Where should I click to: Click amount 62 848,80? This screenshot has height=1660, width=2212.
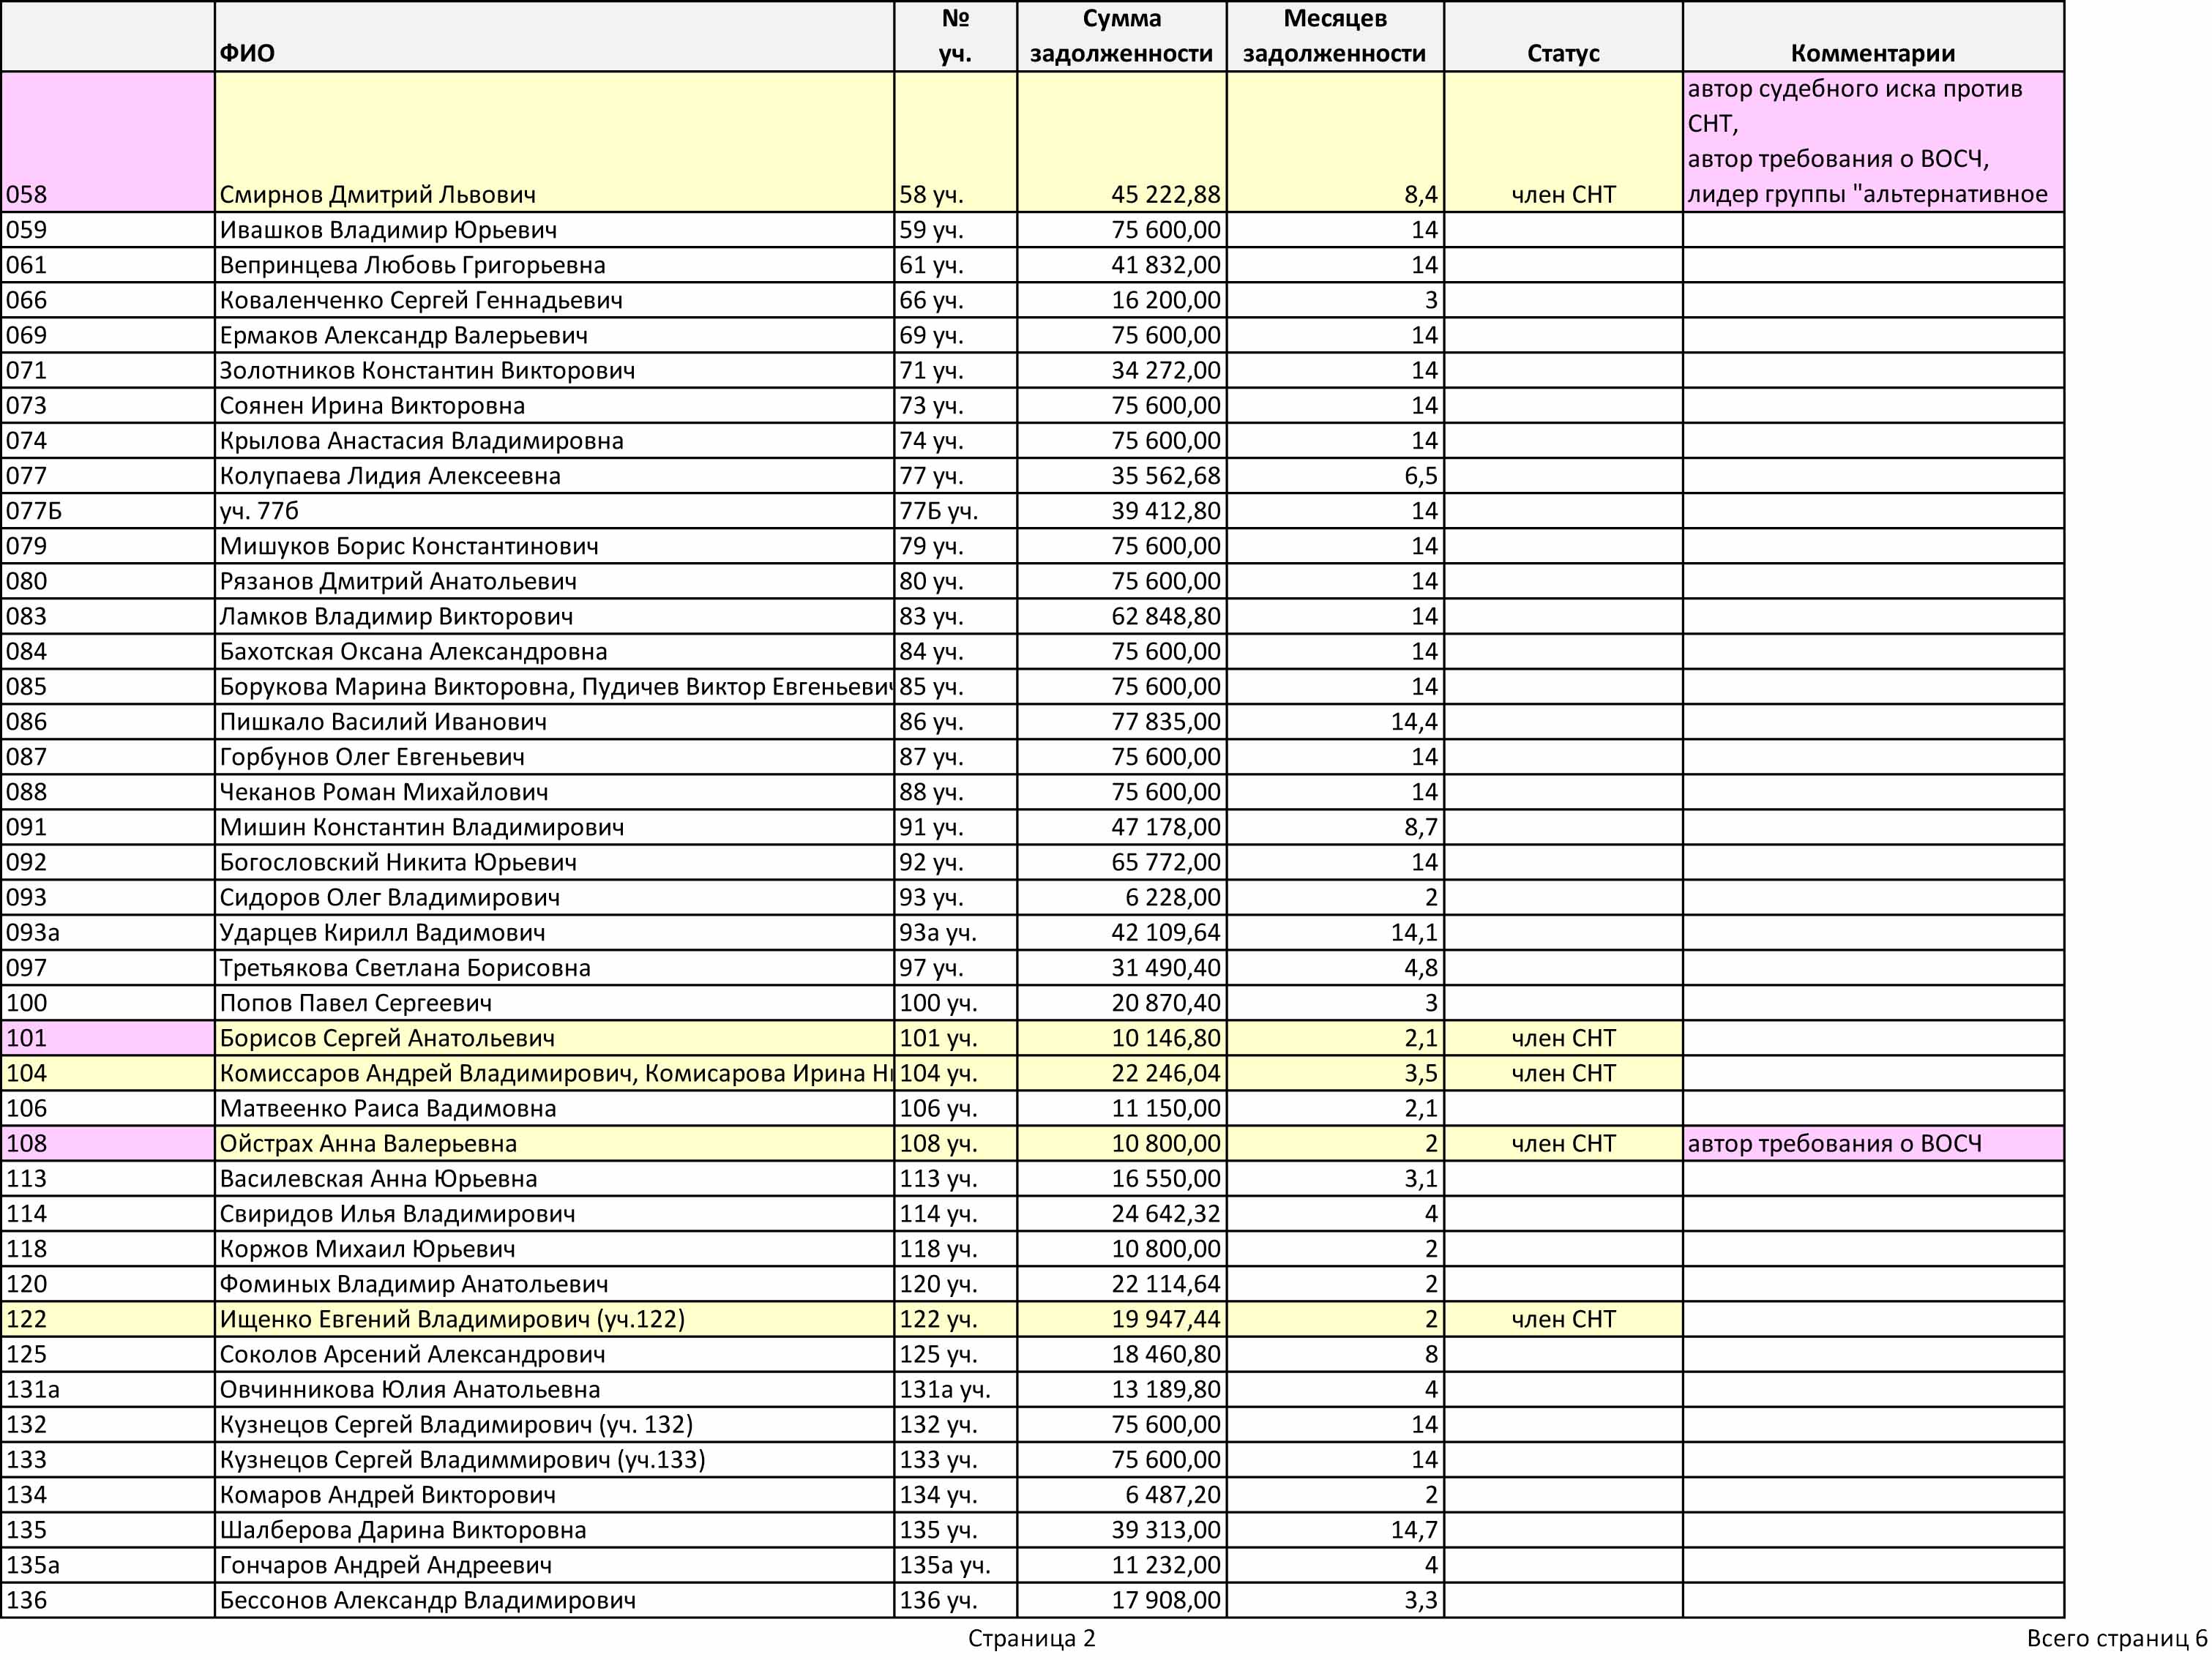tap(1166, 616)
